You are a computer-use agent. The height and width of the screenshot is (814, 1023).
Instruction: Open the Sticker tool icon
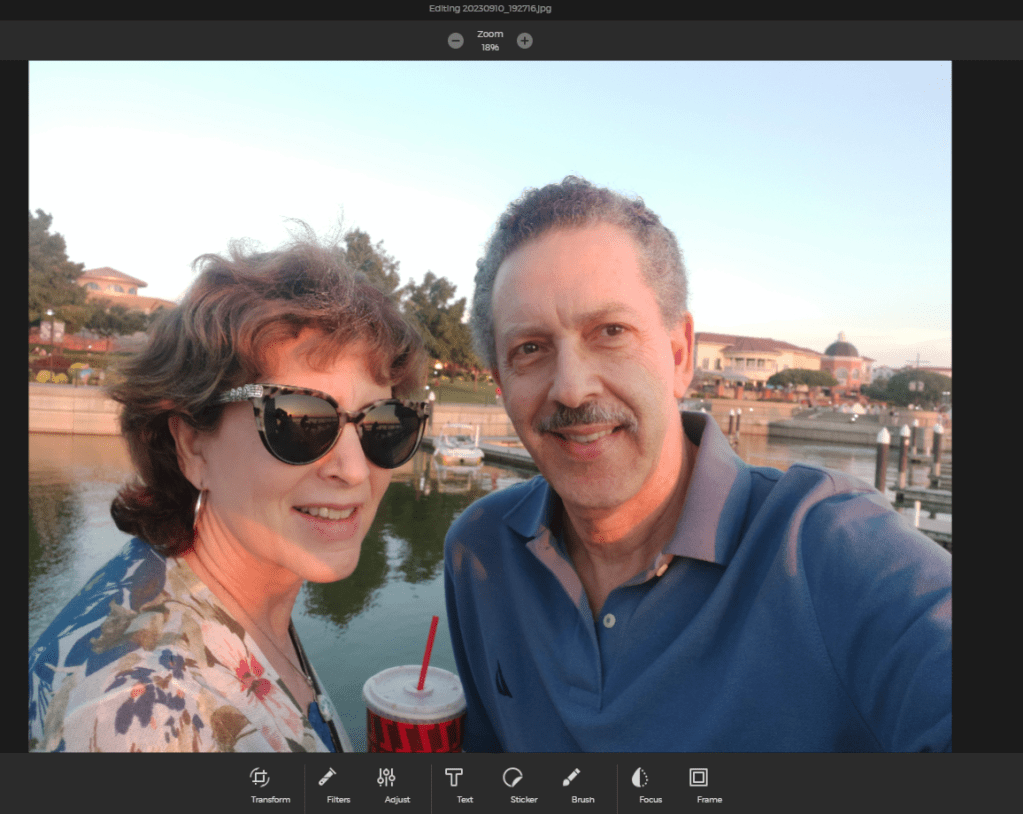pyautogui.click(x=512, y=777)
